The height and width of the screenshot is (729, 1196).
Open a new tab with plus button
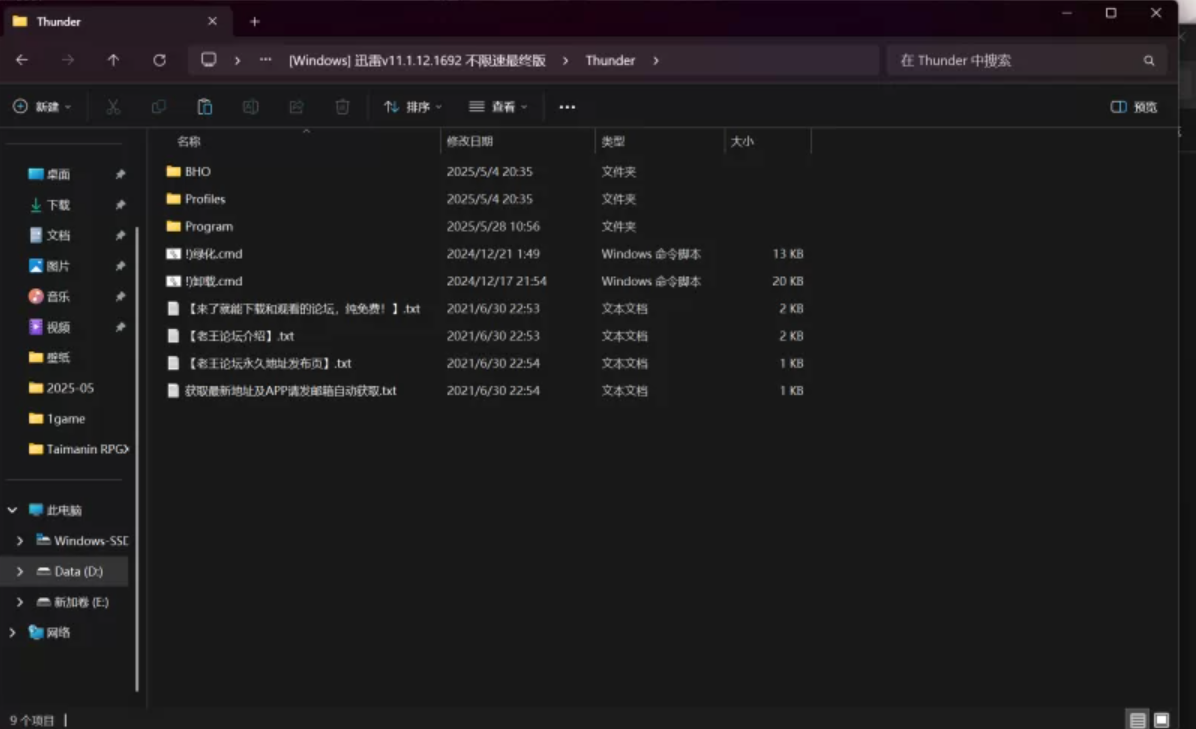point(255,21)
